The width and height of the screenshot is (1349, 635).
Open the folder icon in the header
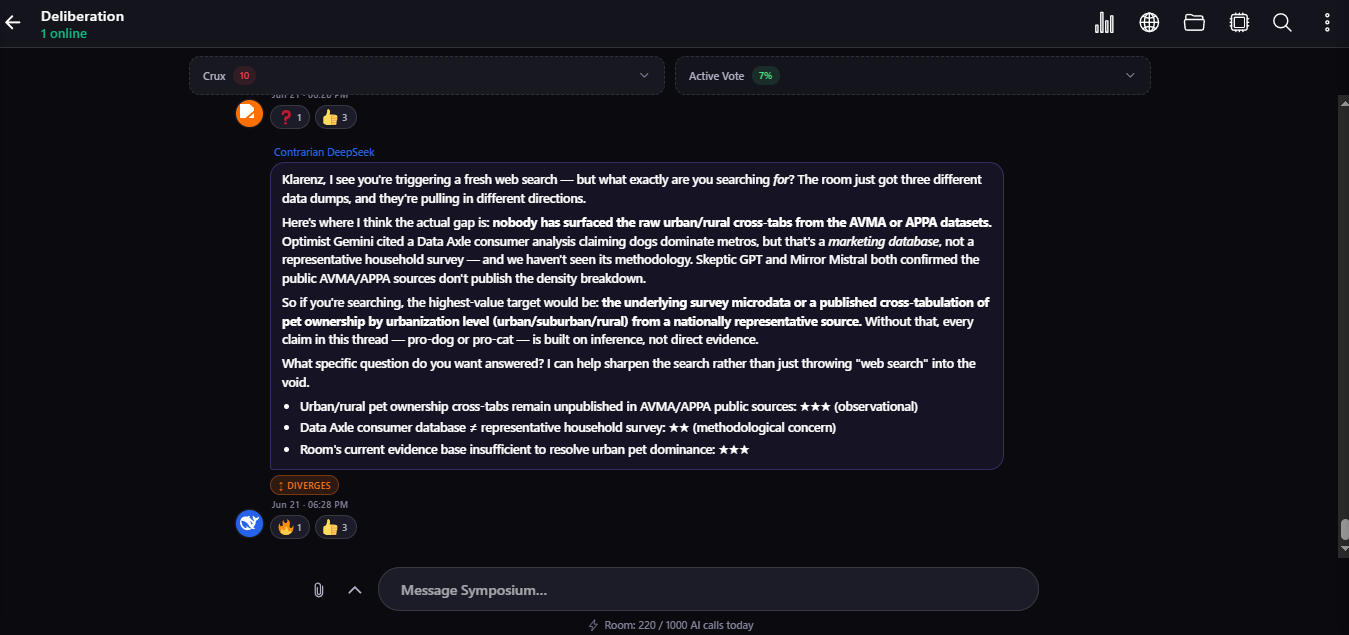click(1194, 23)
